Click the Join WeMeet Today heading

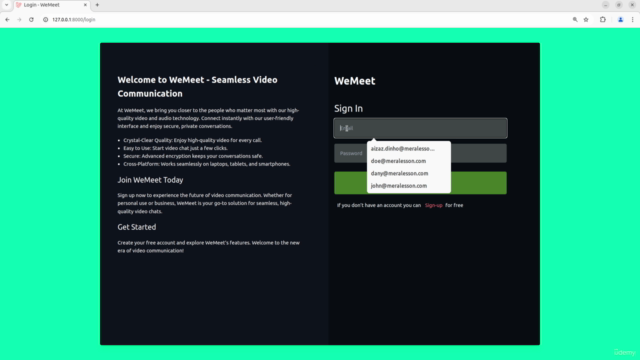pos(150,180)
